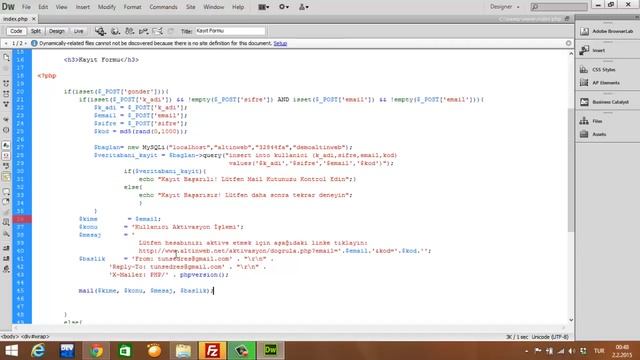
Task: Open the Adobe BrowserLab panel
Action: 607,31
